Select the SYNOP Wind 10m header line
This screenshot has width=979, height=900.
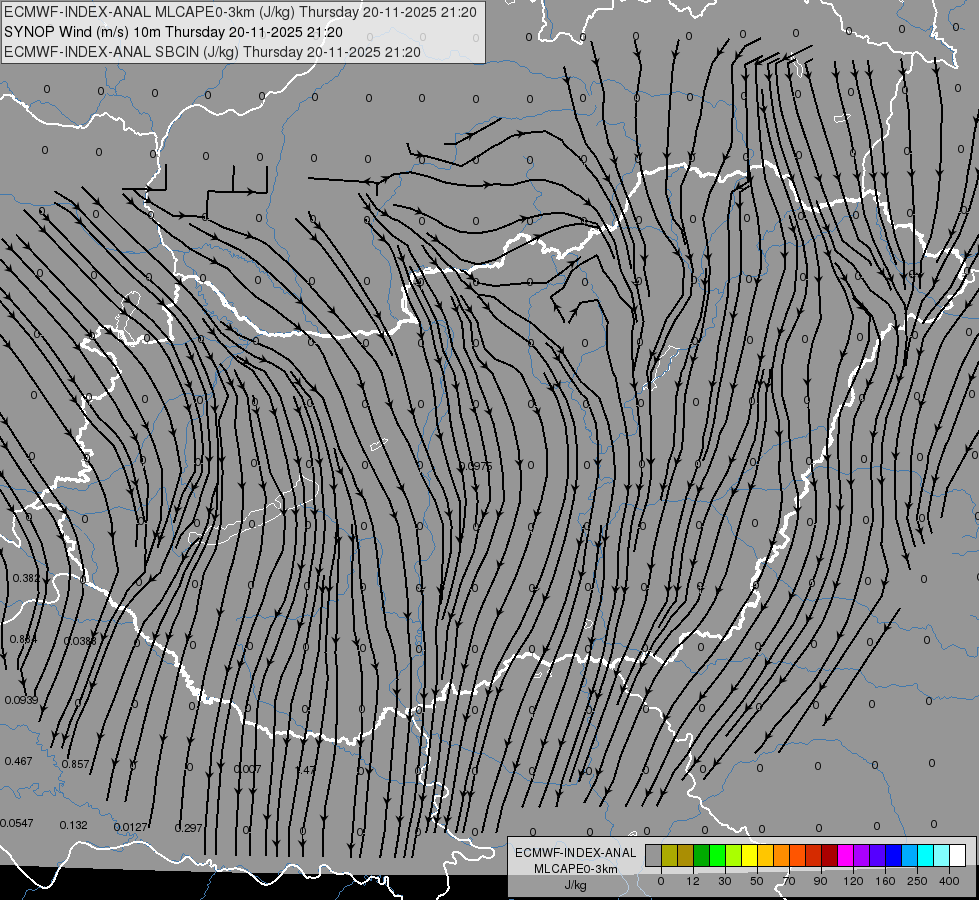pyautogui.click(x=173, y=32)
